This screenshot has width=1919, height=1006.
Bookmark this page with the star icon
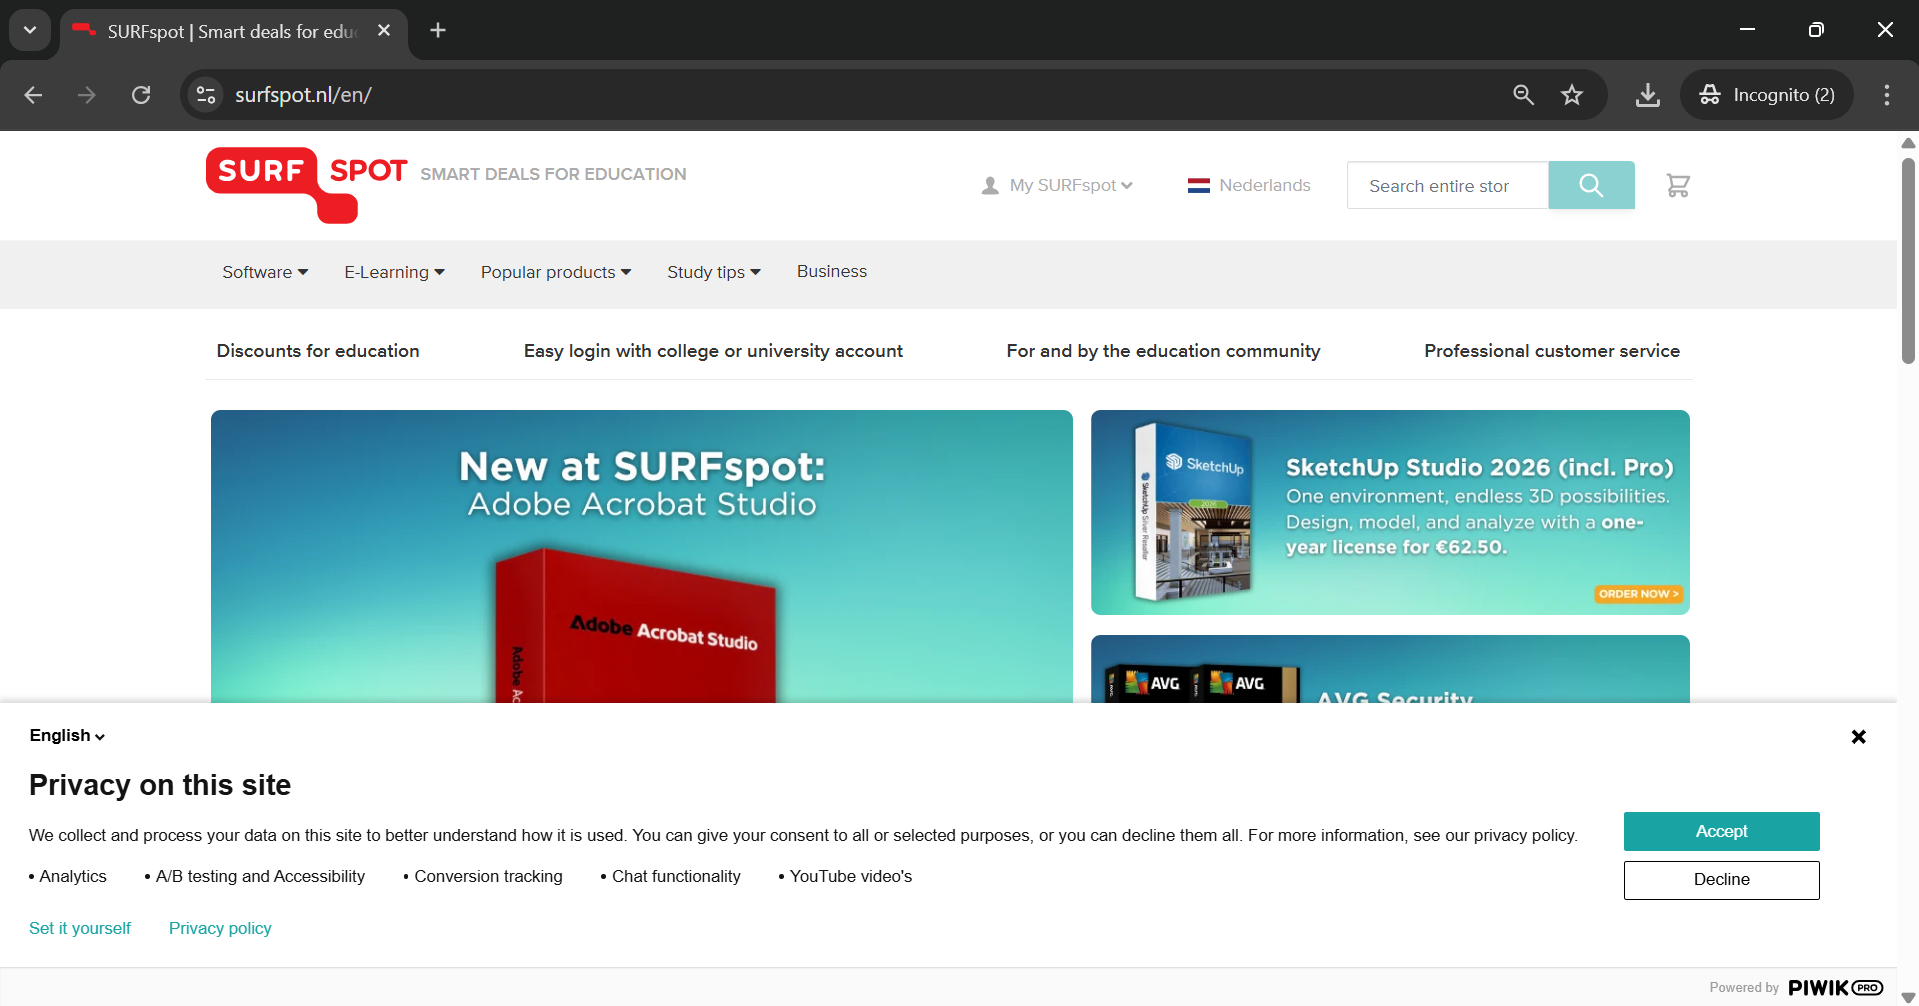click(x=1571, y=95)
